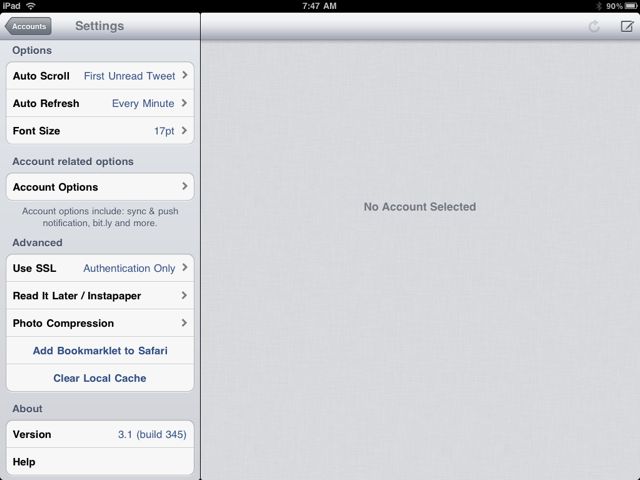Viewport: 640px width, 480px height.
Task: Open the Use SSL setting
Action: coord(100,268)
